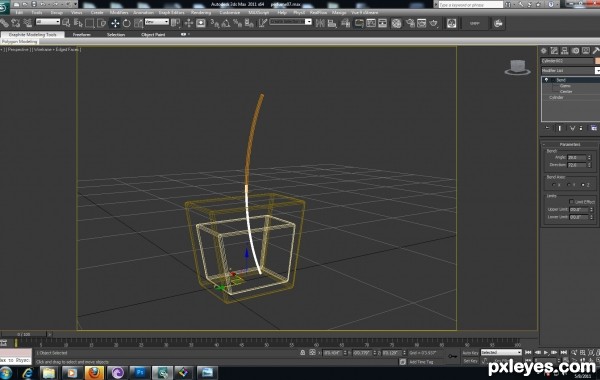Switch to Freeform ribbon tab
The height and width of the screenshot is (380, 600).
82,34
